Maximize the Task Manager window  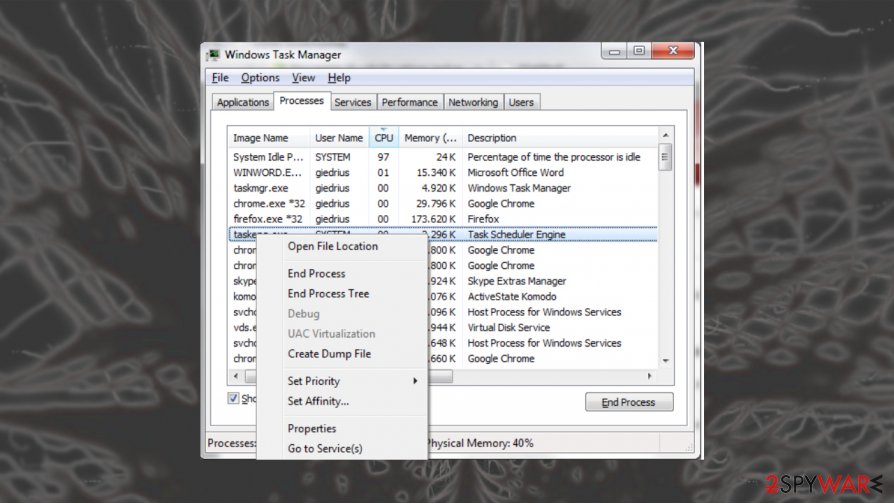click(x=639, y=51)
